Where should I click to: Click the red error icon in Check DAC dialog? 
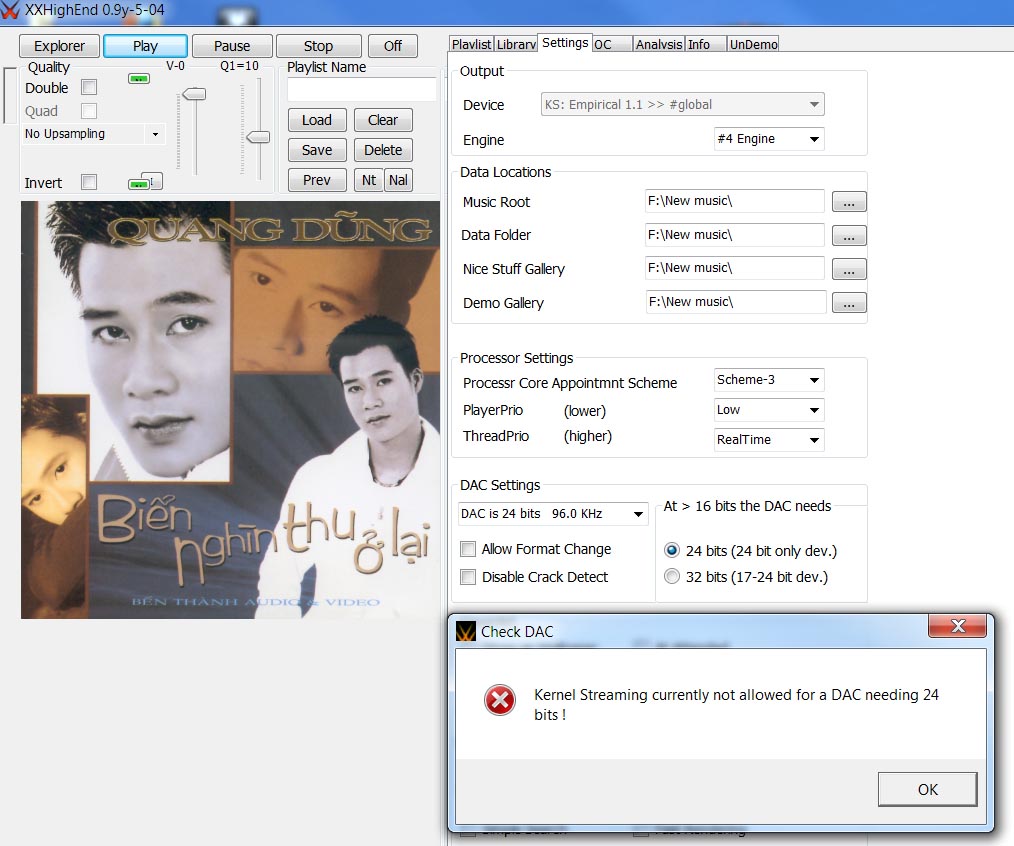pos(499,700)
